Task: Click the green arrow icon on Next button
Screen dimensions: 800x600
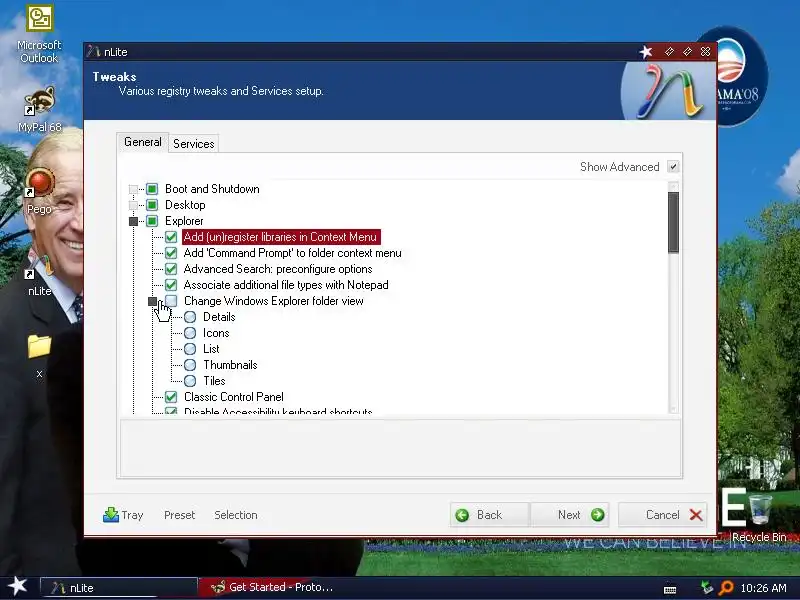Action: coord(597,515)
